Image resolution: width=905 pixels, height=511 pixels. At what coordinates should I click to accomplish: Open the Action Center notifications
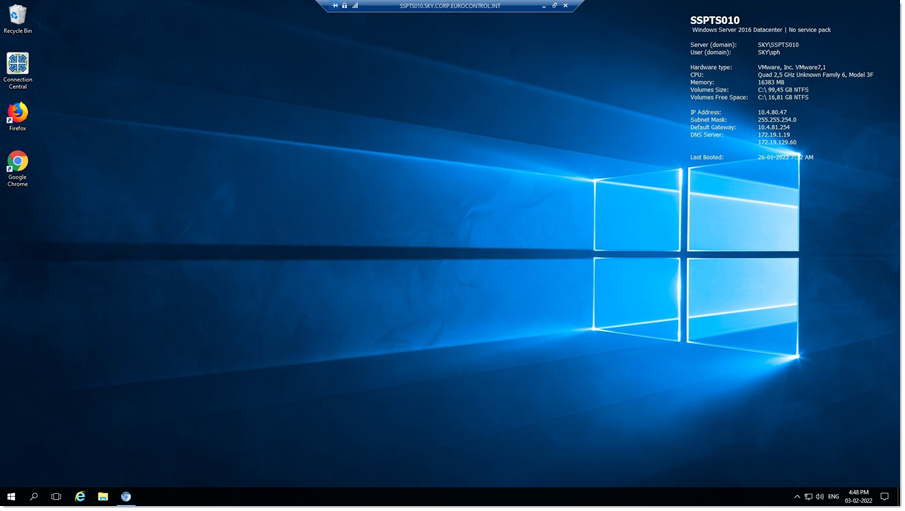coord(884,496)
